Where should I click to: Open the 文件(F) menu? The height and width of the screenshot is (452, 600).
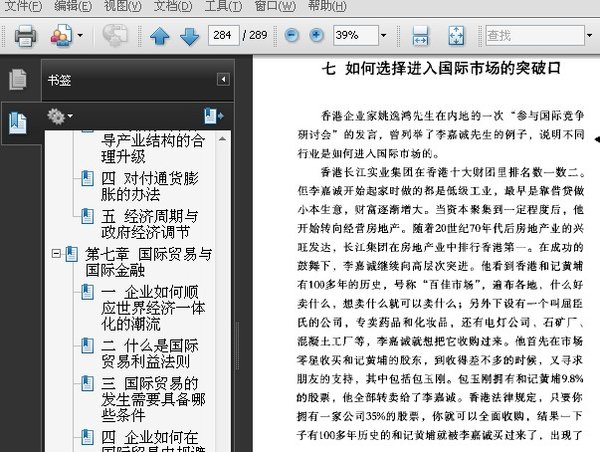click(23, 6)
